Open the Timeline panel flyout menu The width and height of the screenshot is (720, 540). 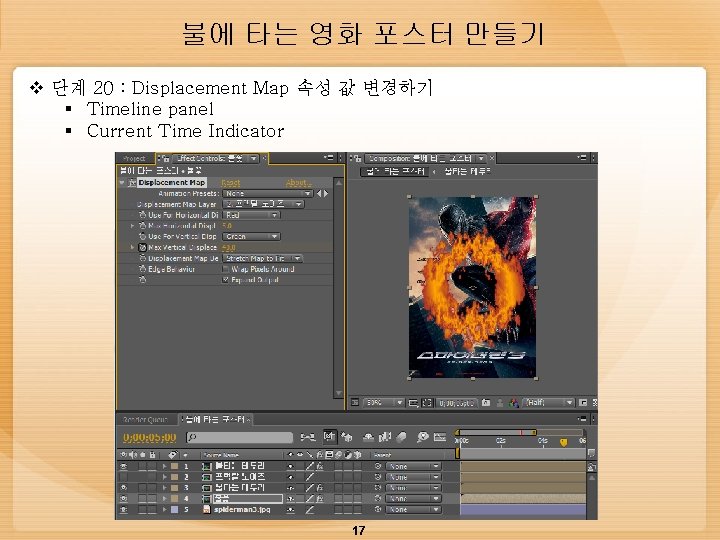(582, 419)
